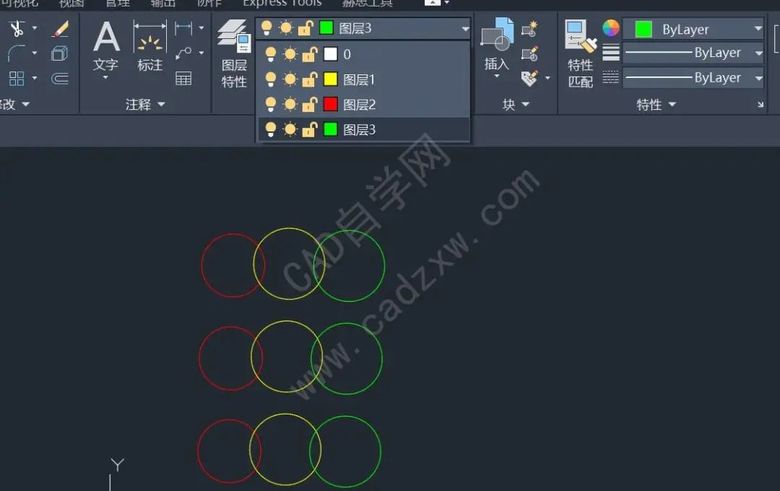780x491 pixels.
Task: Toggle lock icon for layer 0
Action: tap(309, 54)
